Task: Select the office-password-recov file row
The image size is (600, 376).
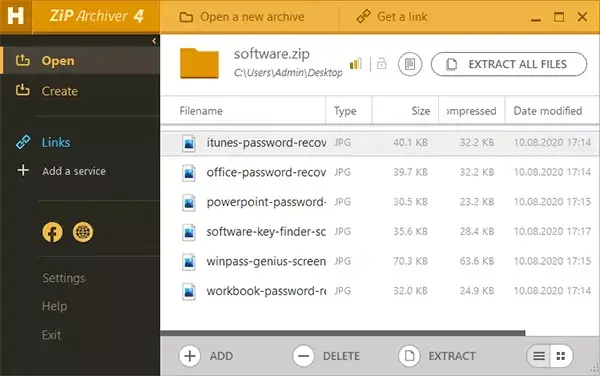Action: [x=380, y=172]
